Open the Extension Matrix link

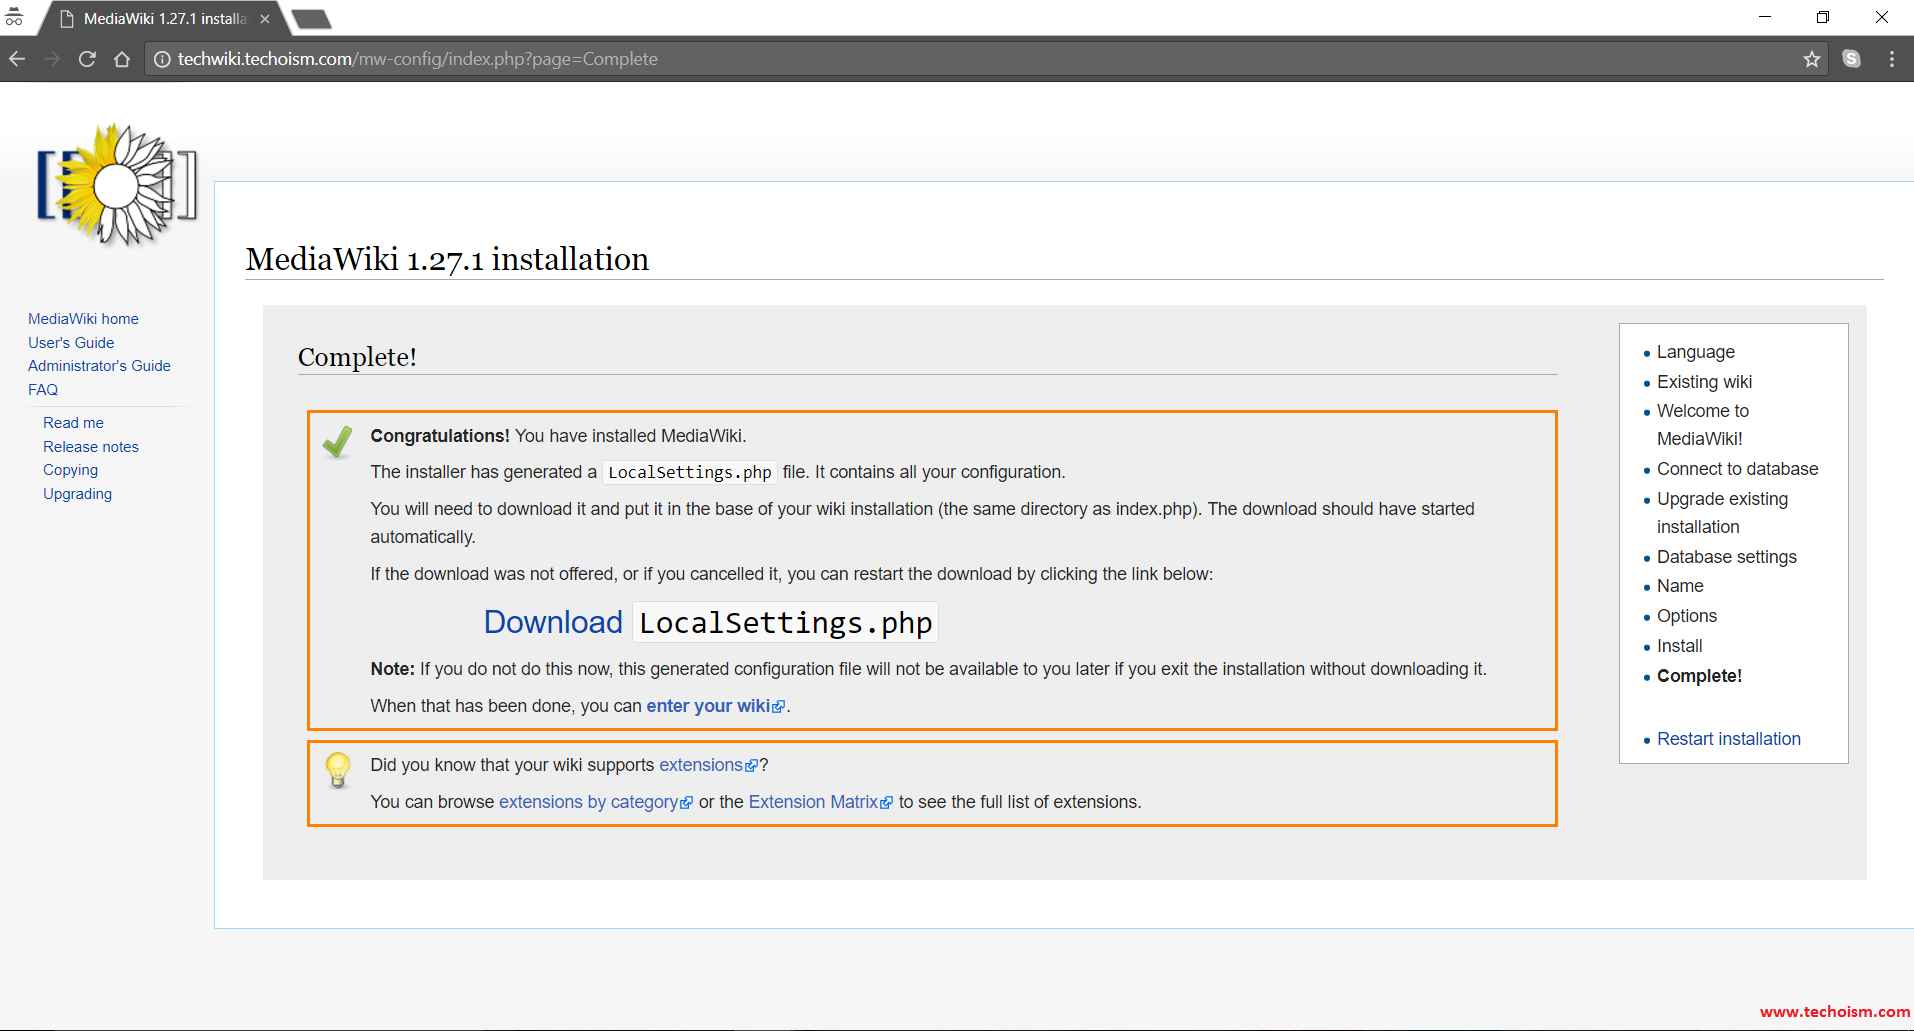click(813, 802)
